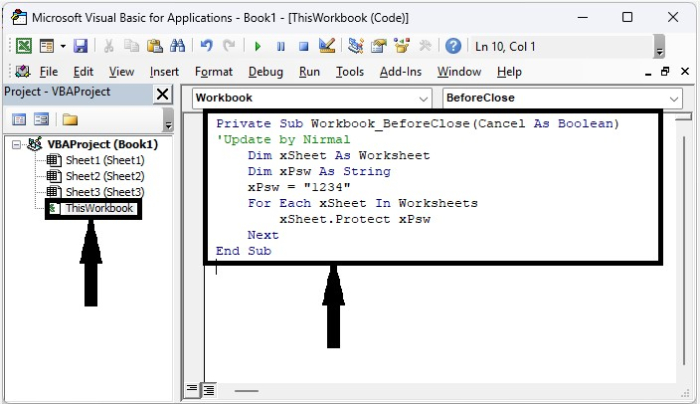Click on the 'Update by Nirmal comment line
Image resolution: width=700 pixels, height=404 pixels.
pos(283,139)
